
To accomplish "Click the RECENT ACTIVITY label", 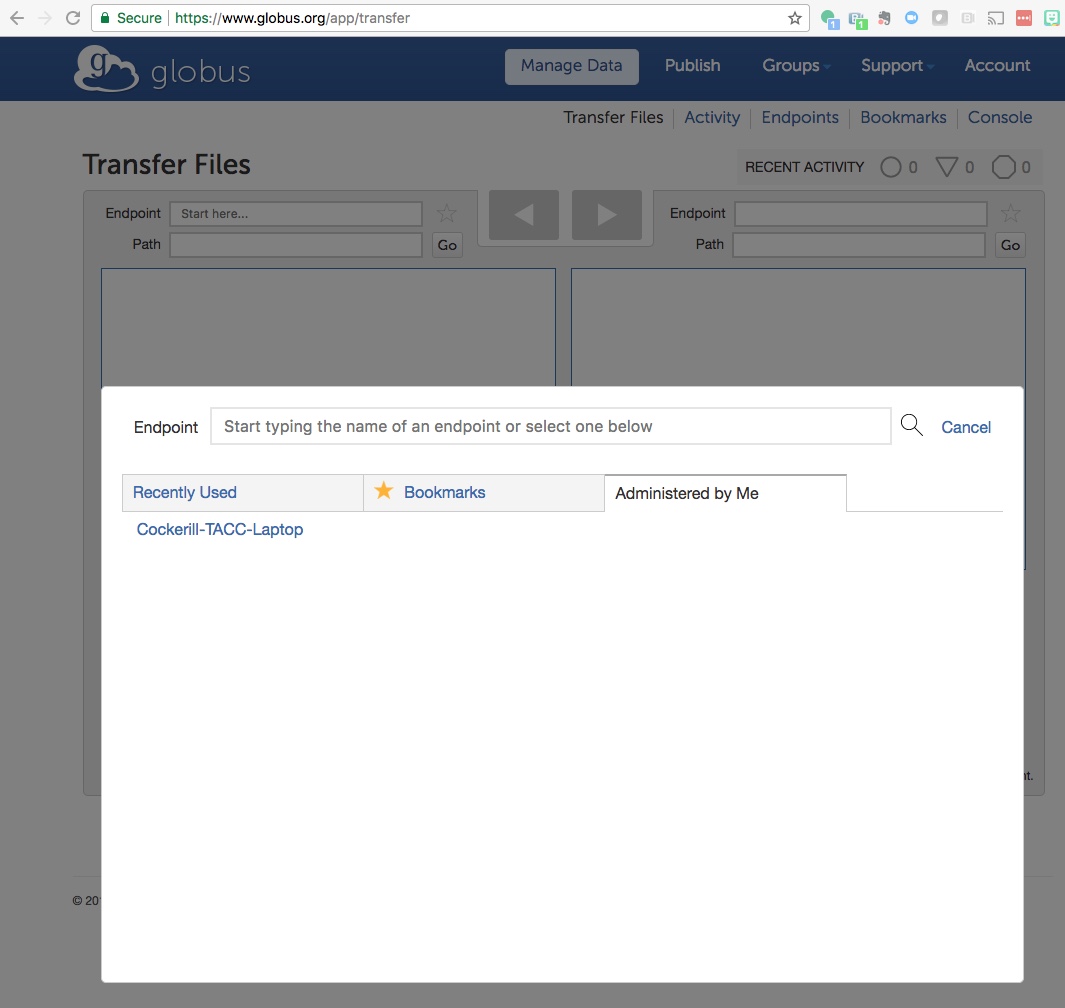I will 804,167.
